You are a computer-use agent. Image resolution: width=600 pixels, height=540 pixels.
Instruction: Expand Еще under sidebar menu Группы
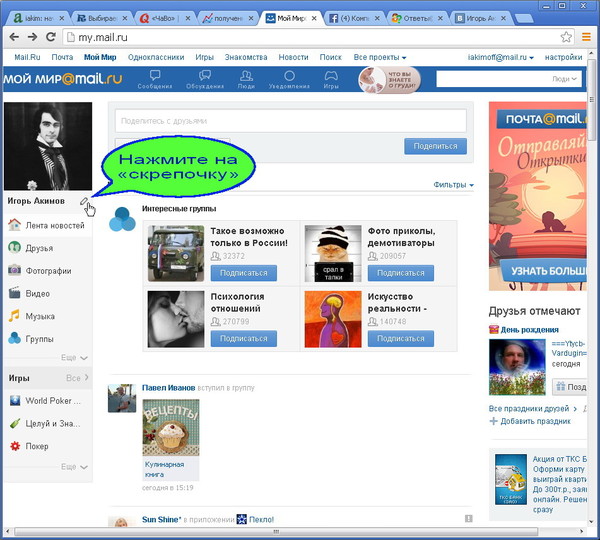click(74, 357)
